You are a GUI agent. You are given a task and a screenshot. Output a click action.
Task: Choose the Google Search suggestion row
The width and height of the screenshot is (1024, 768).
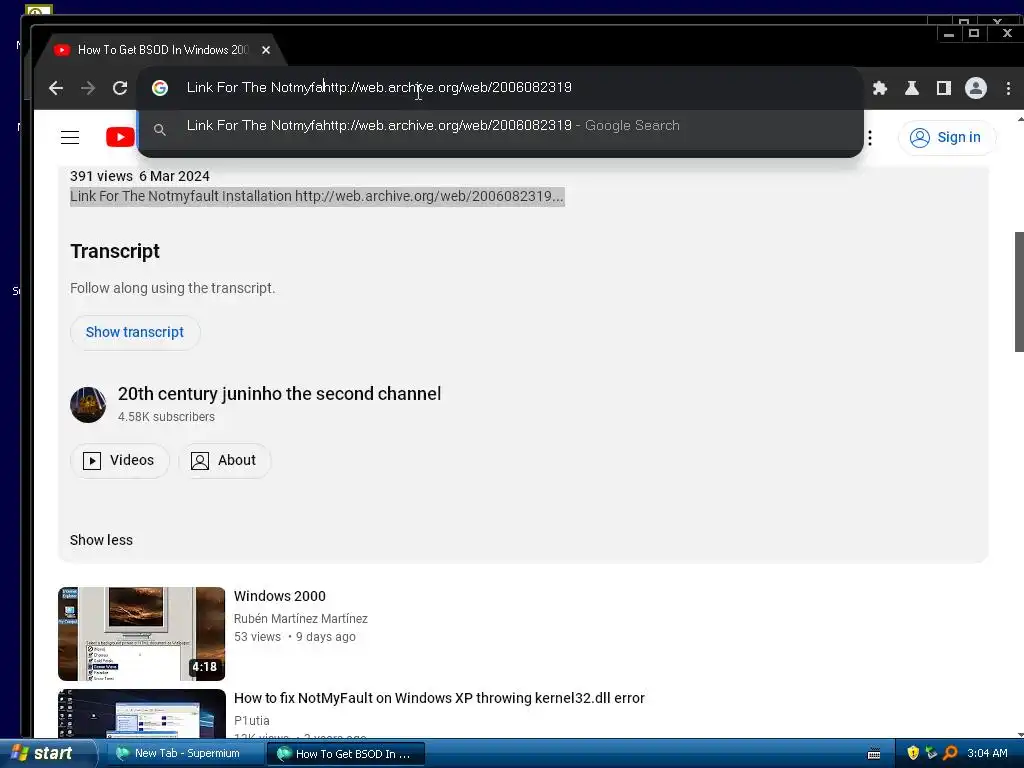[x=500, y=126]
